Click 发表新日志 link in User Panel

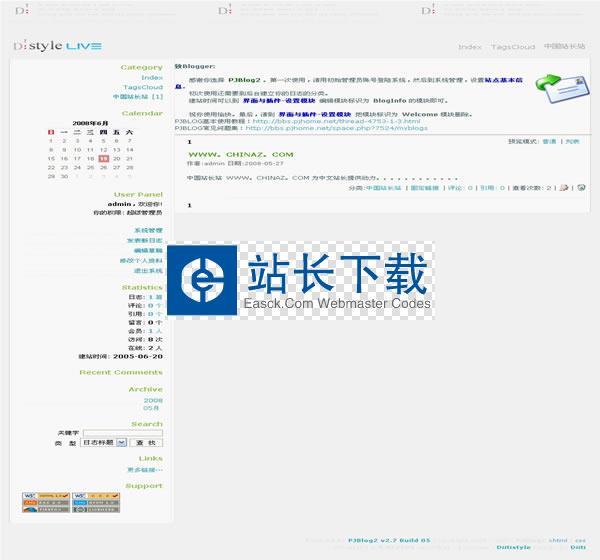[x=144, y=241]
